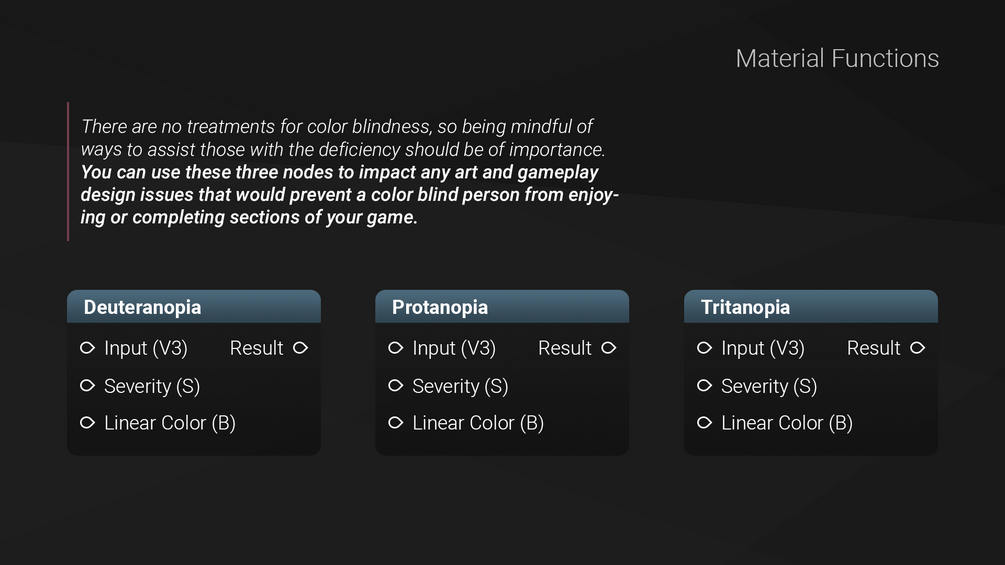1005x565 pixels.
Task: Click the Deuteranopia Linear Color (B) pin
Action: 87,423
